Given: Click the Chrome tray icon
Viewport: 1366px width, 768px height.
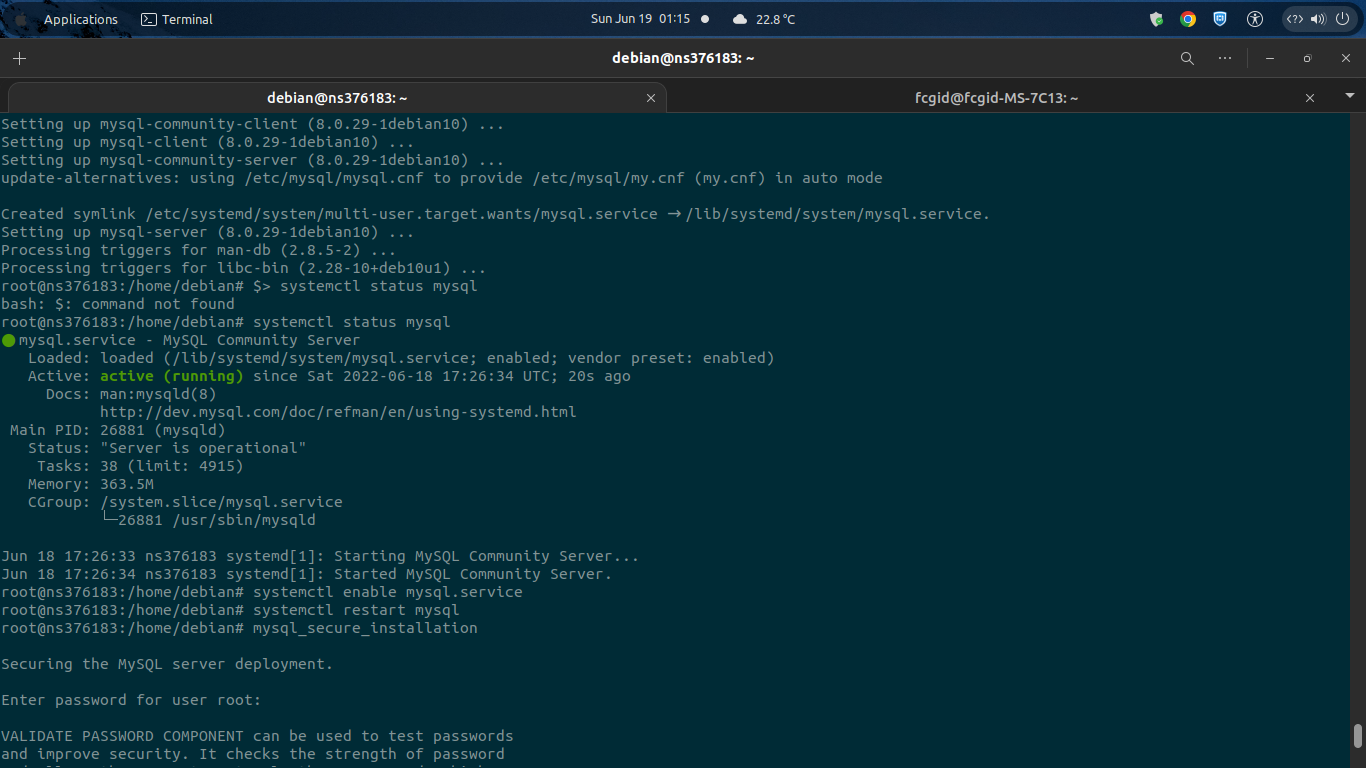Looking at the screenshot, I should pos(1188,19).
